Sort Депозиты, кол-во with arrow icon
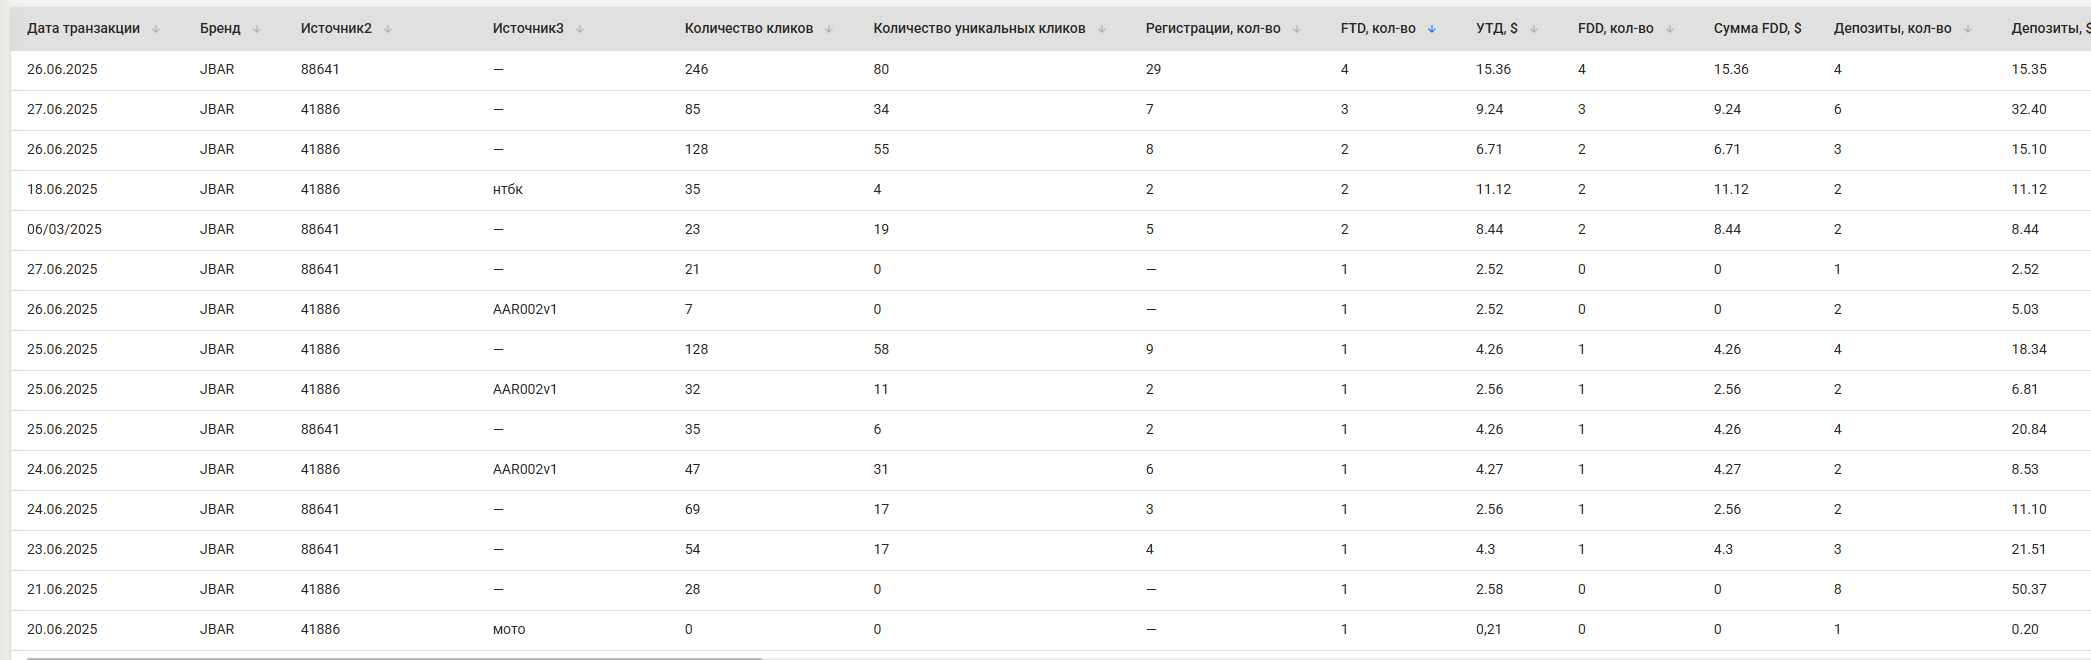Screen dimensions: 2091x660 coord(1968,29)
